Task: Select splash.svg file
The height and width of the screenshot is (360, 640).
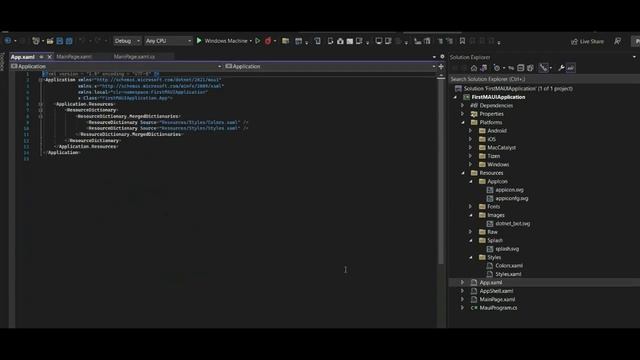Action: 507,249
